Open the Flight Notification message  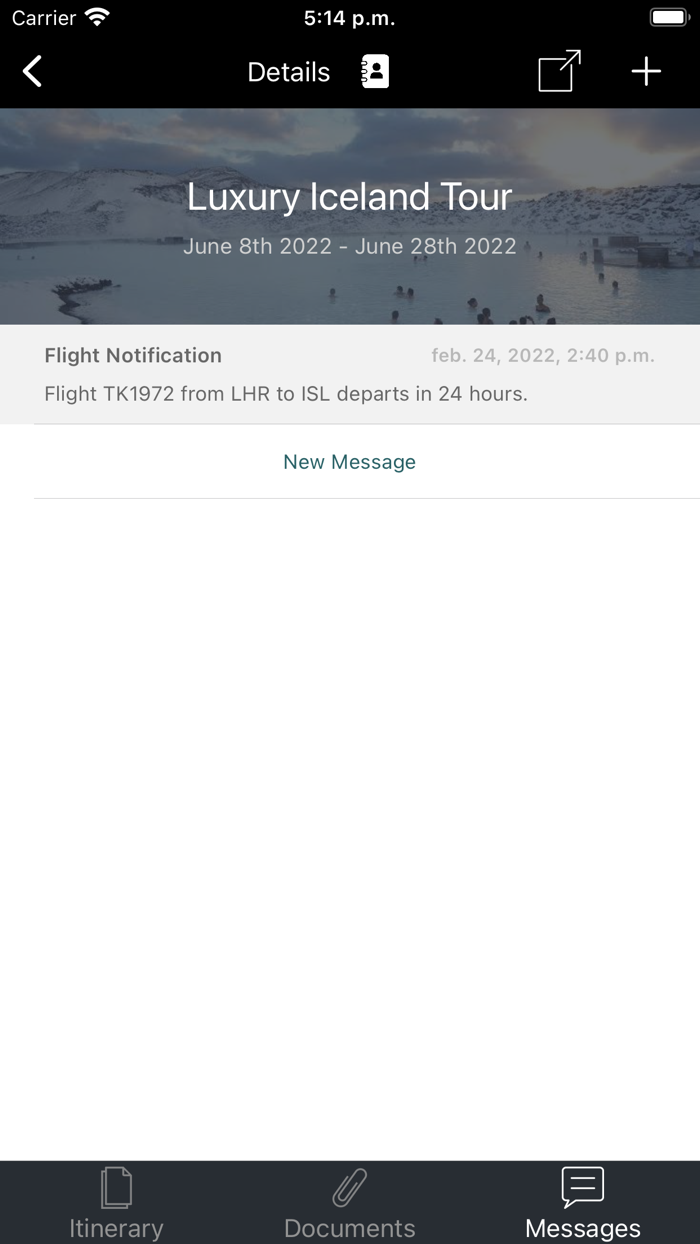(349, 374)
